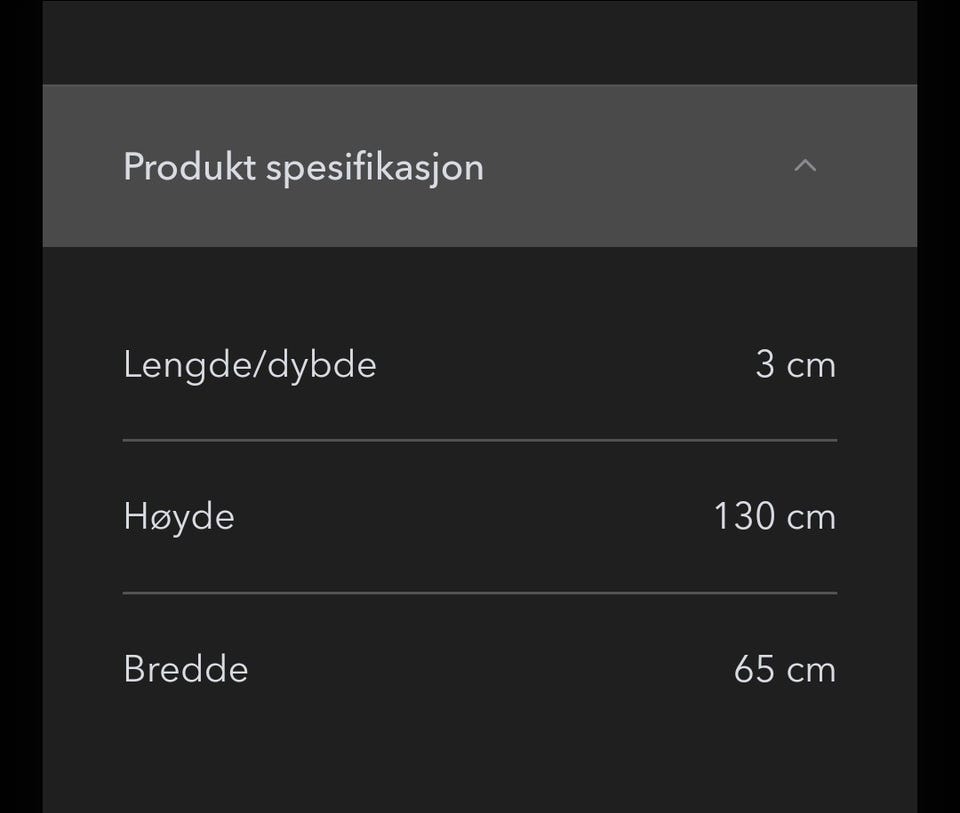Select the Lengde/dybde label
This screenshot has width=960, height=813.
coord(250,365)
